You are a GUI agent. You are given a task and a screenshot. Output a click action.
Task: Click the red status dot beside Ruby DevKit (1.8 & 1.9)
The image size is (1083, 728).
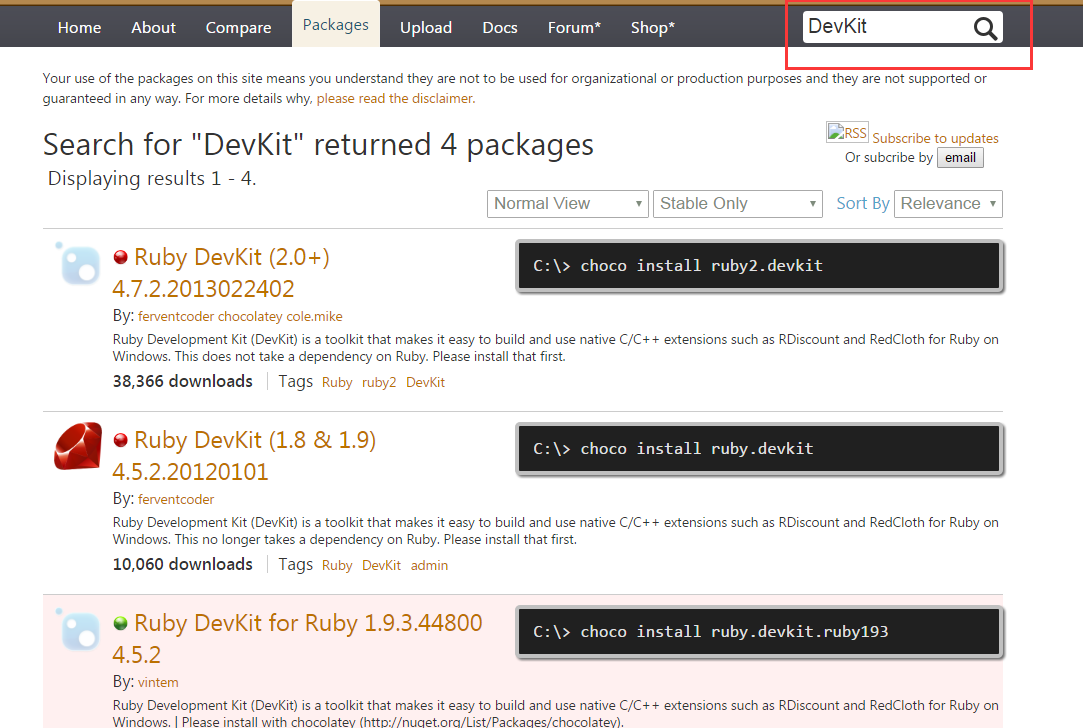tap(120, 441)
